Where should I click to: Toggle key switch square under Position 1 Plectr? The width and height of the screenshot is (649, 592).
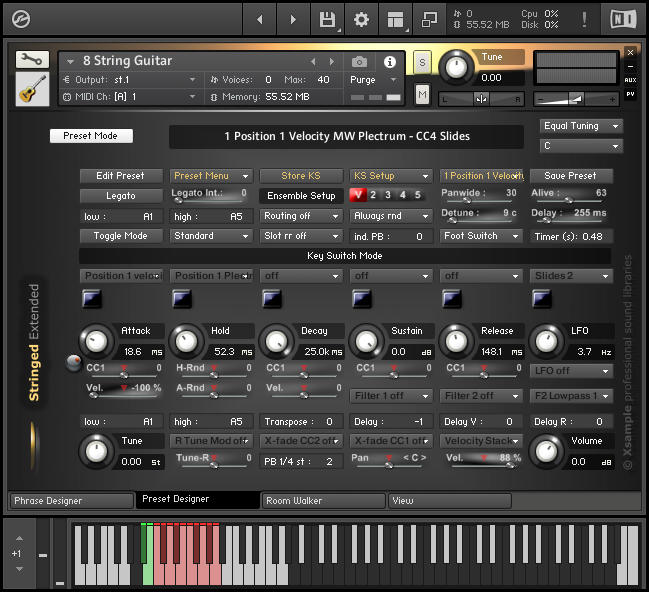(182, 298)
